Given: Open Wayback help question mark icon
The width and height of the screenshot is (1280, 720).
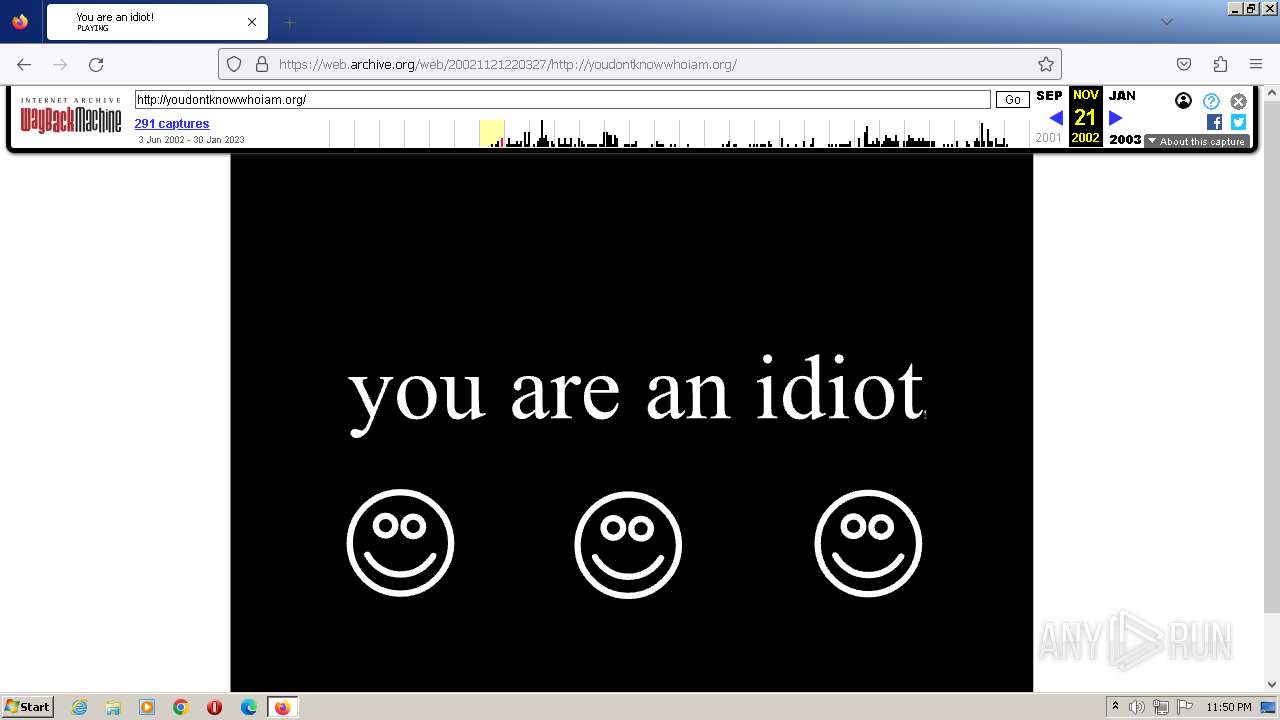Looking at the screenshot, I should click(x=1211, y=101).
